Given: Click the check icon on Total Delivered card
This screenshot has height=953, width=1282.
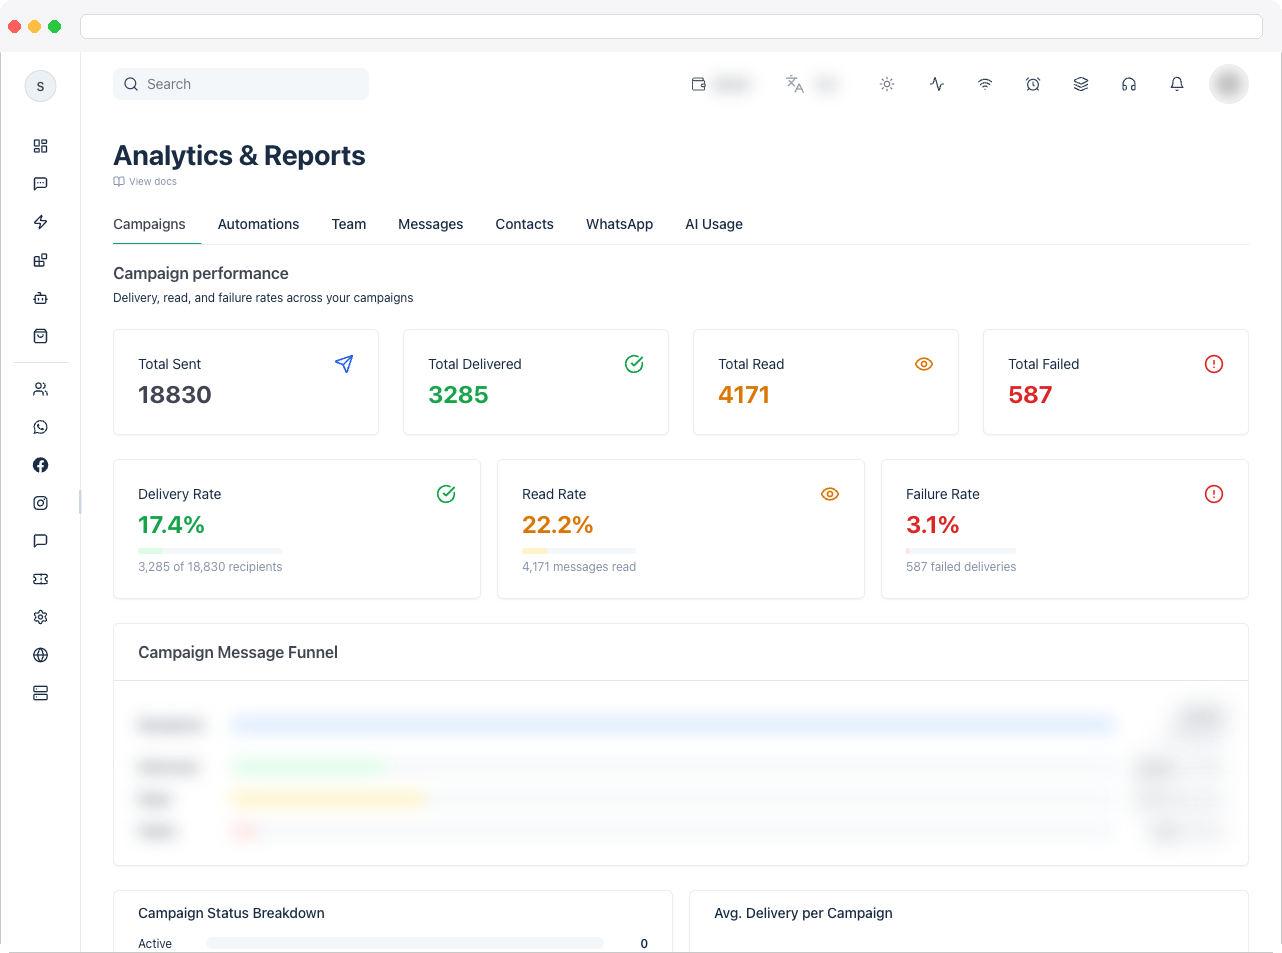Looking at the screenshot, I should coord(634,364).
